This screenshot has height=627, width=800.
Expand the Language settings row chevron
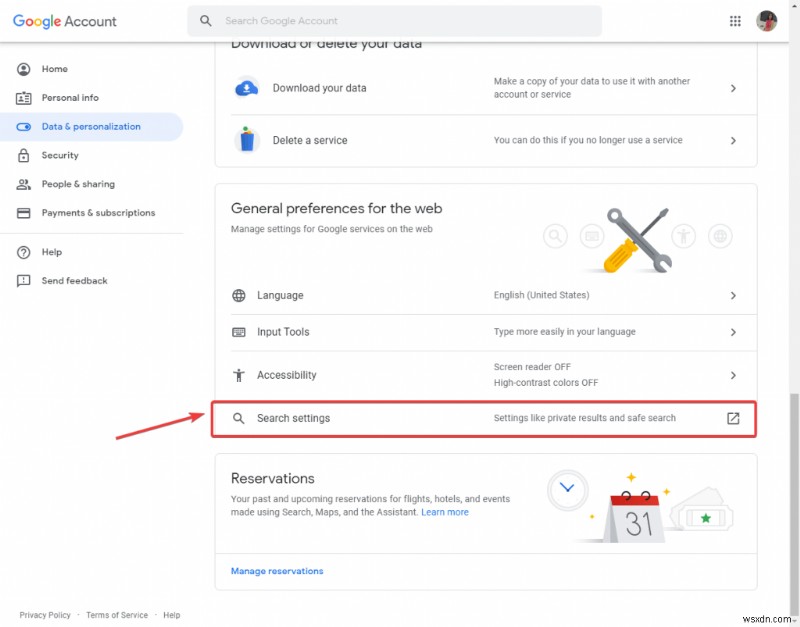pyautogui.click(x=733, y=295)
